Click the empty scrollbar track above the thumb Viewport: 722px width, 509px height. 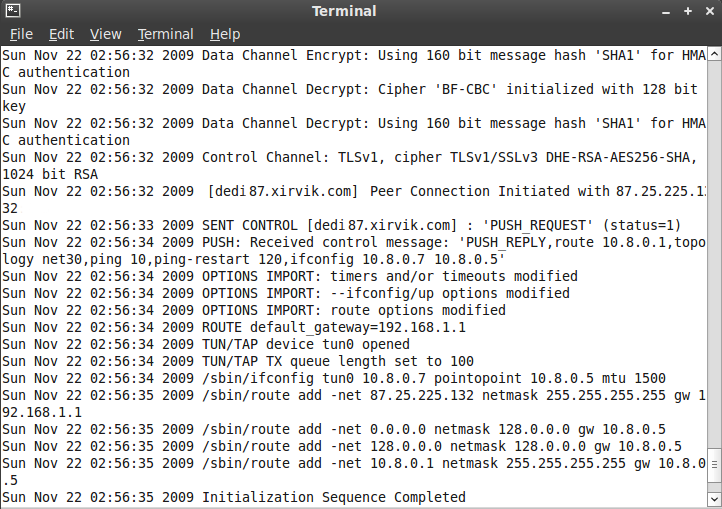pyautogui.click(x=714, y=250)
